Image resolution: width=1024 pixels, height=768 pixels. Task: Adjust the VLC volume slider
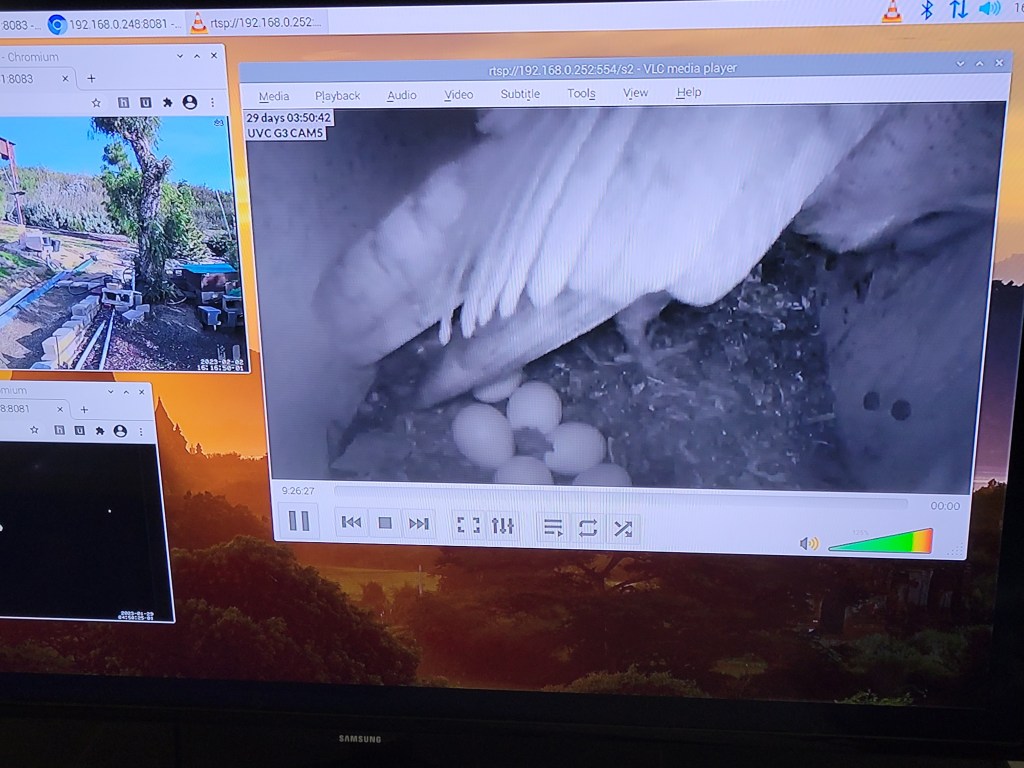point(880,543)
